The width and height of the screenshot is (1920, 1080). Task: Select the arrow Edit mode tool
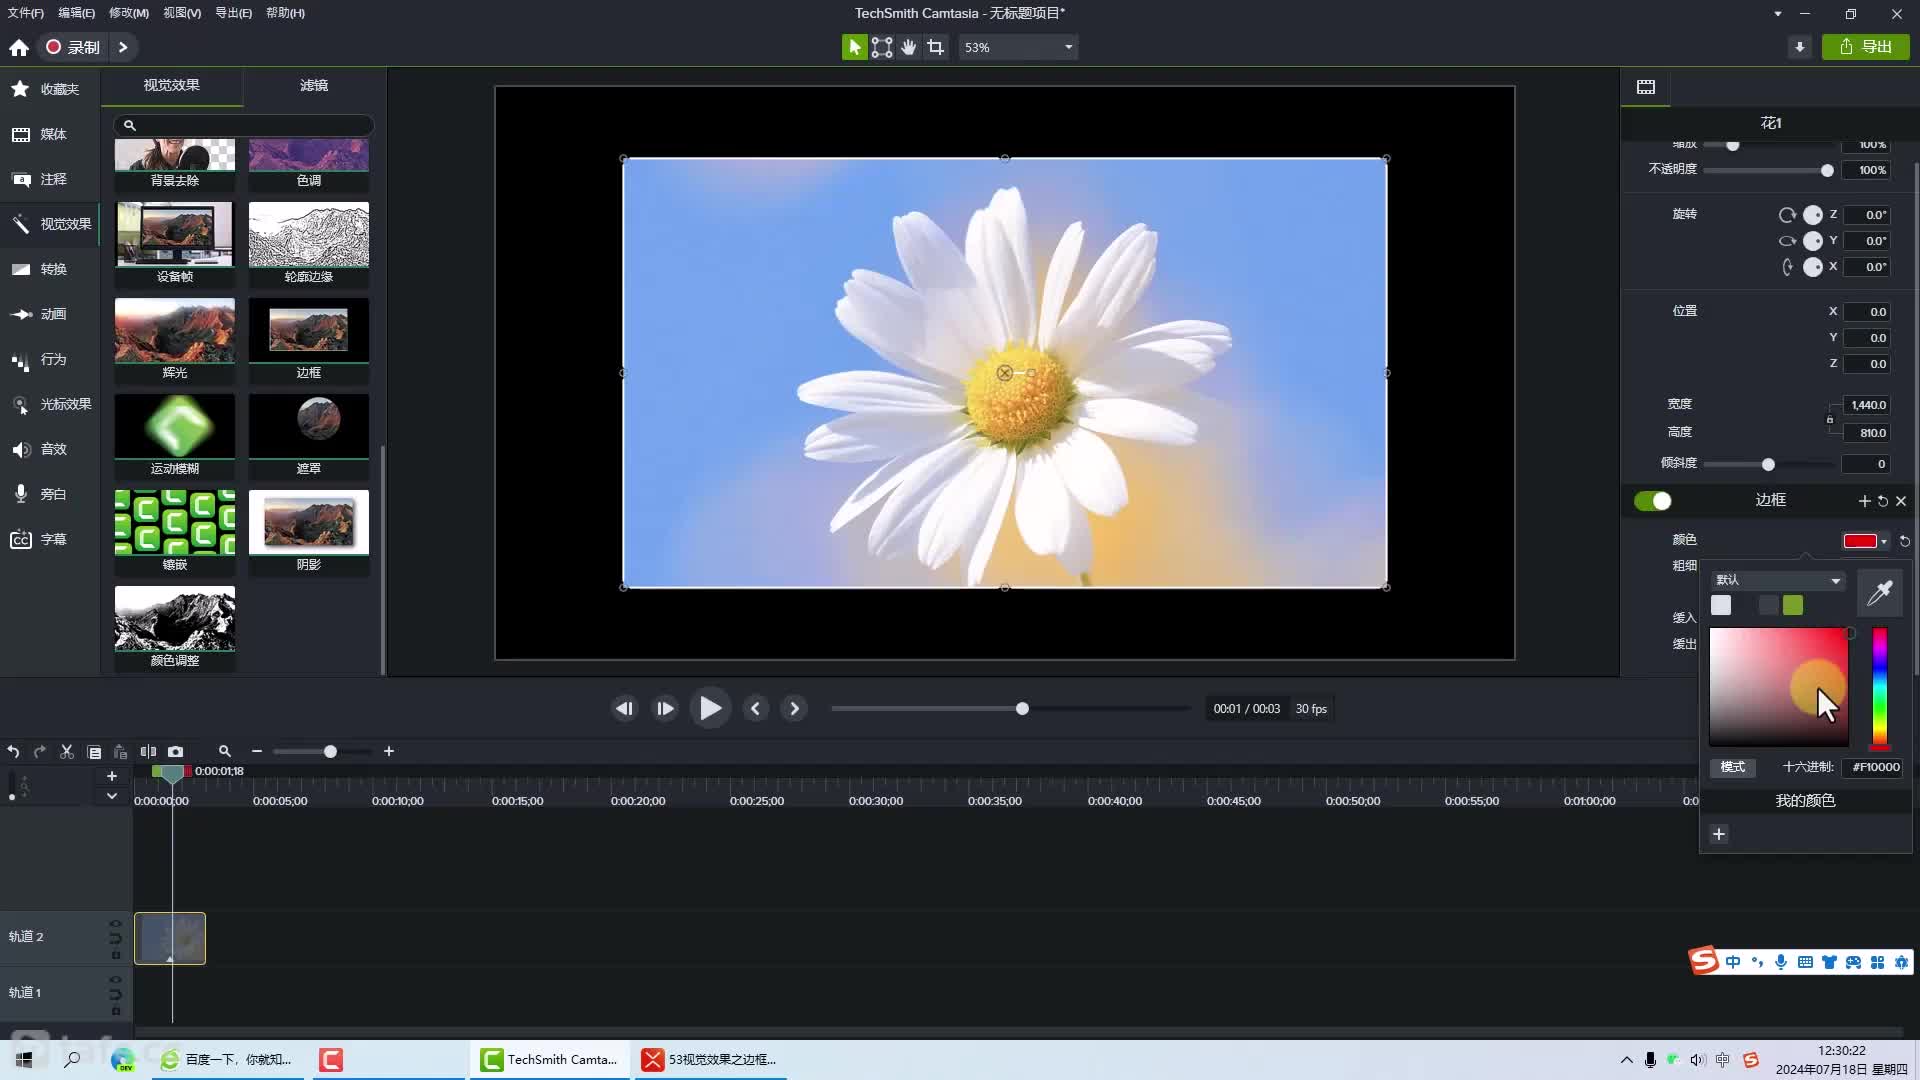click(x=854, y=47)
